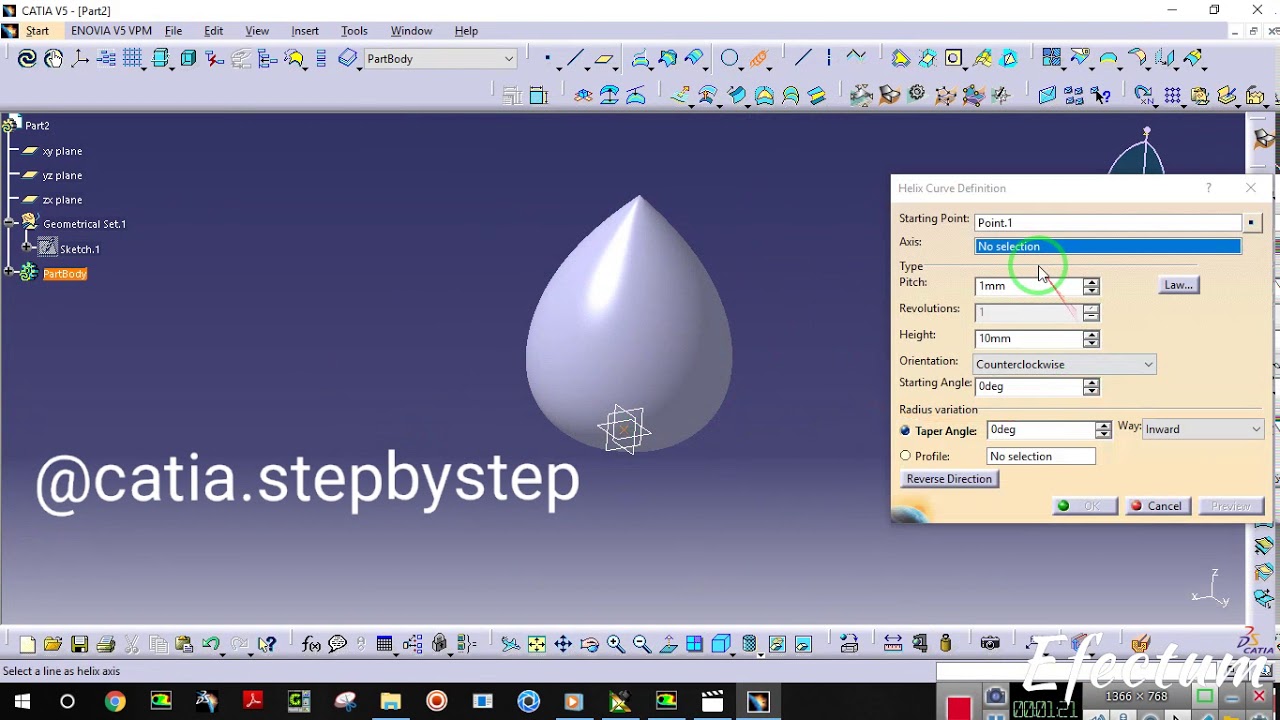
Task: Click the Zoom Out magnifier icon
Action: coord(642,644)
